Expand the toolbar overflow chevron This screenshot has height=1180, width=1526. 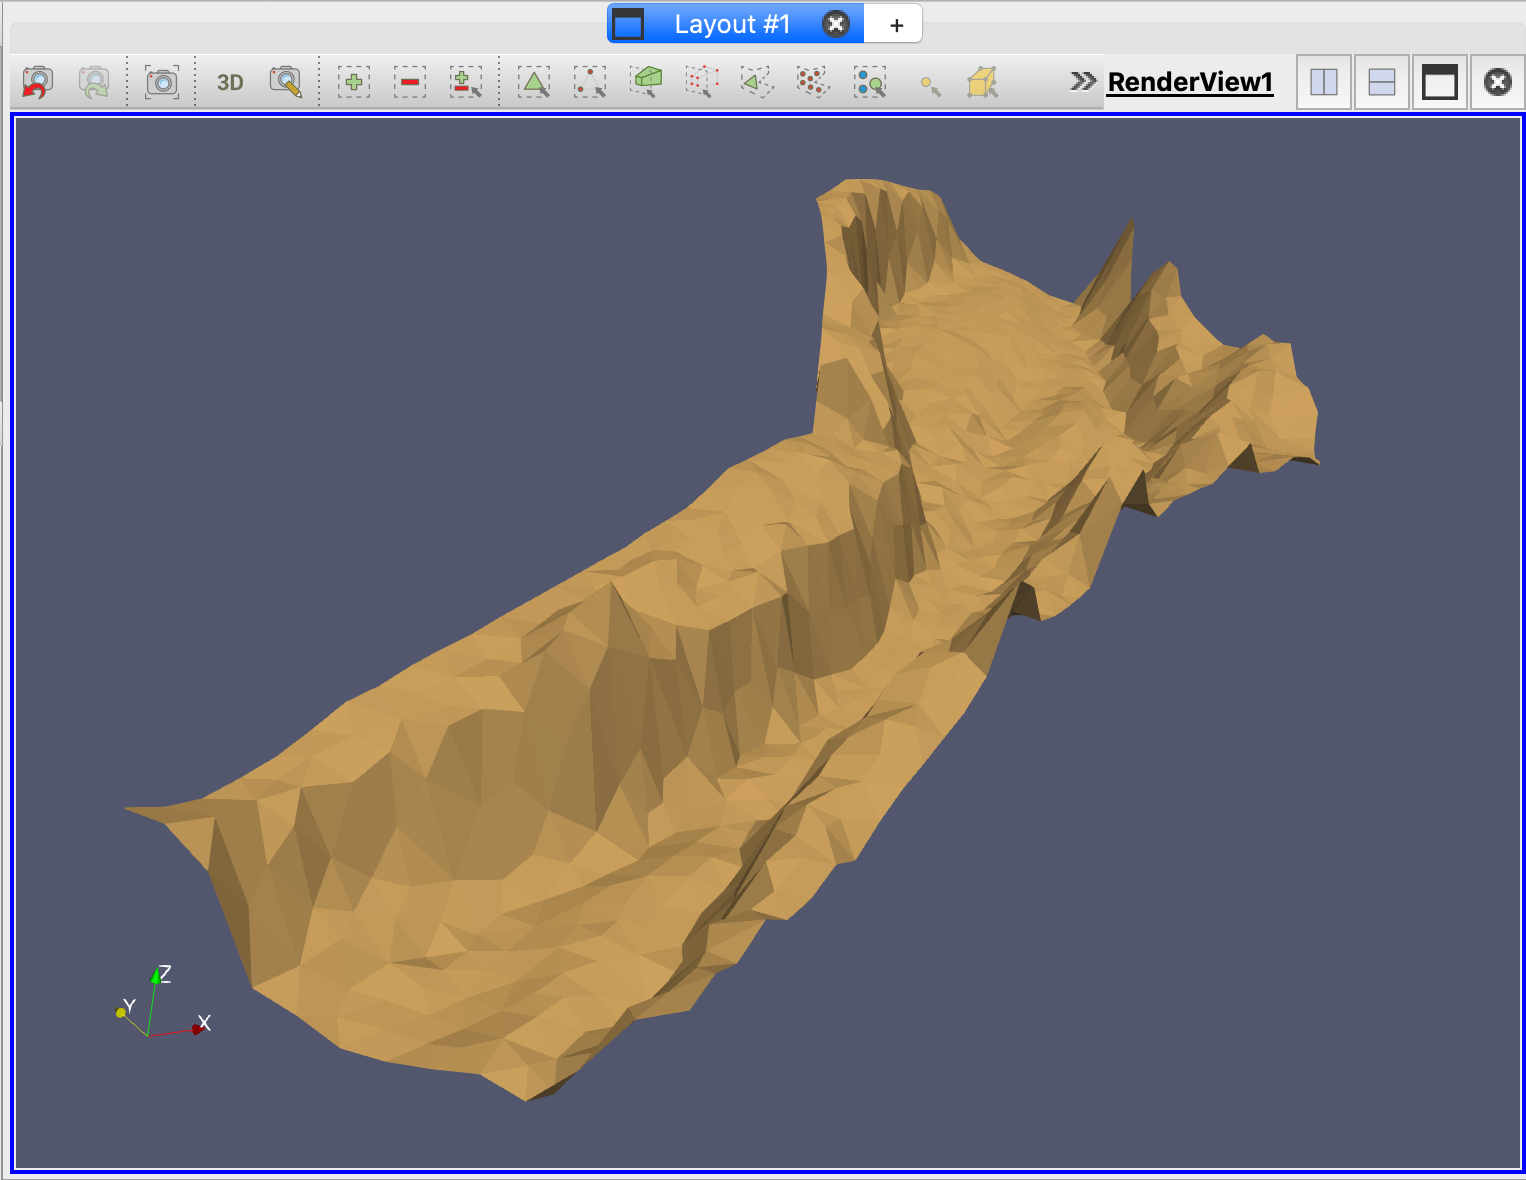[x=1082, y=81]
